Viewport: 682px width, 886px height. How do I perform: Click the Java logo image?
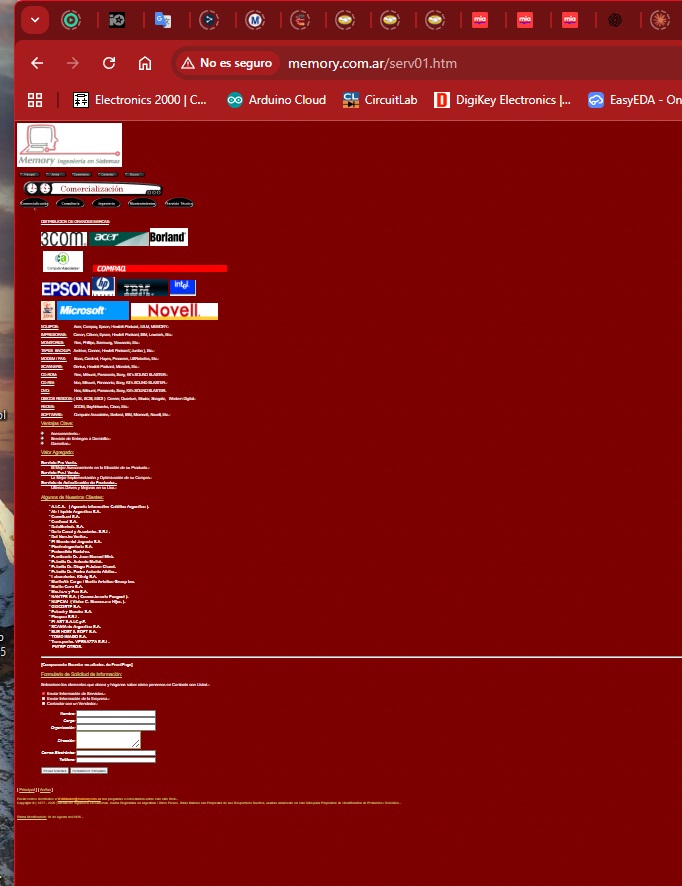[x=48, y=311]
